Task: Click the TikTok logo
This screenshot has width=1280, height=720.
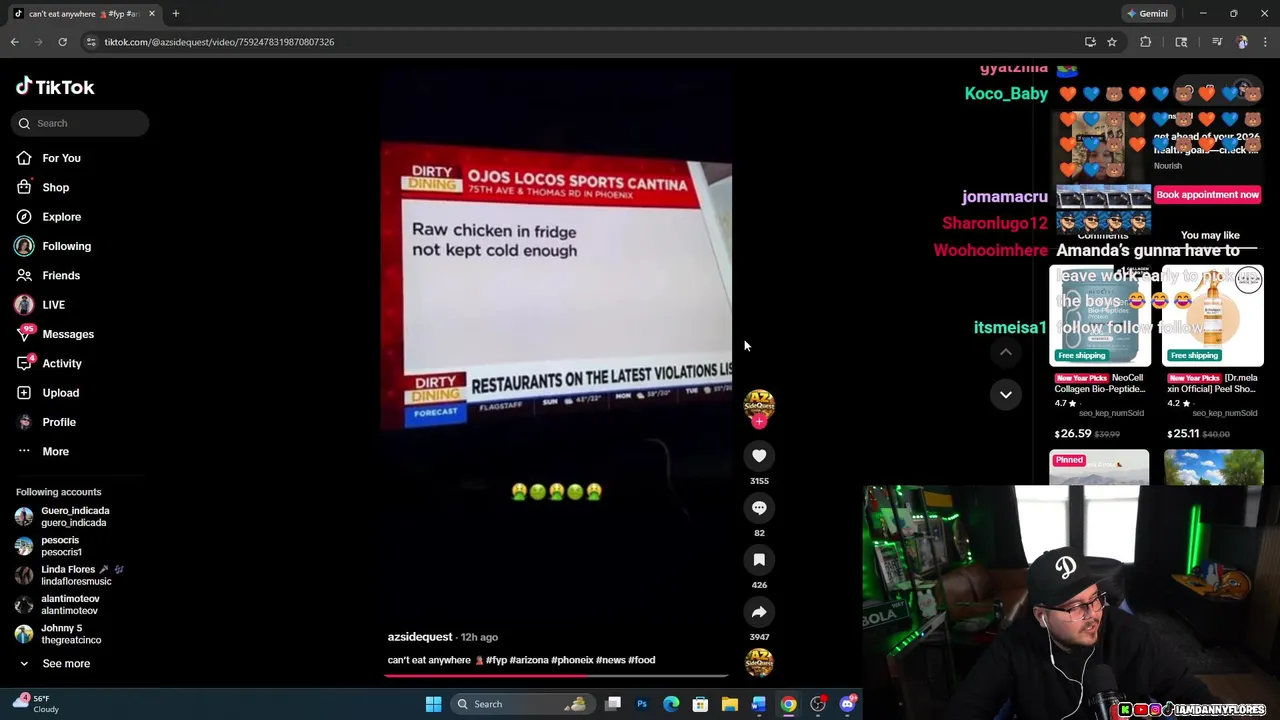Action: coord(55,87)
